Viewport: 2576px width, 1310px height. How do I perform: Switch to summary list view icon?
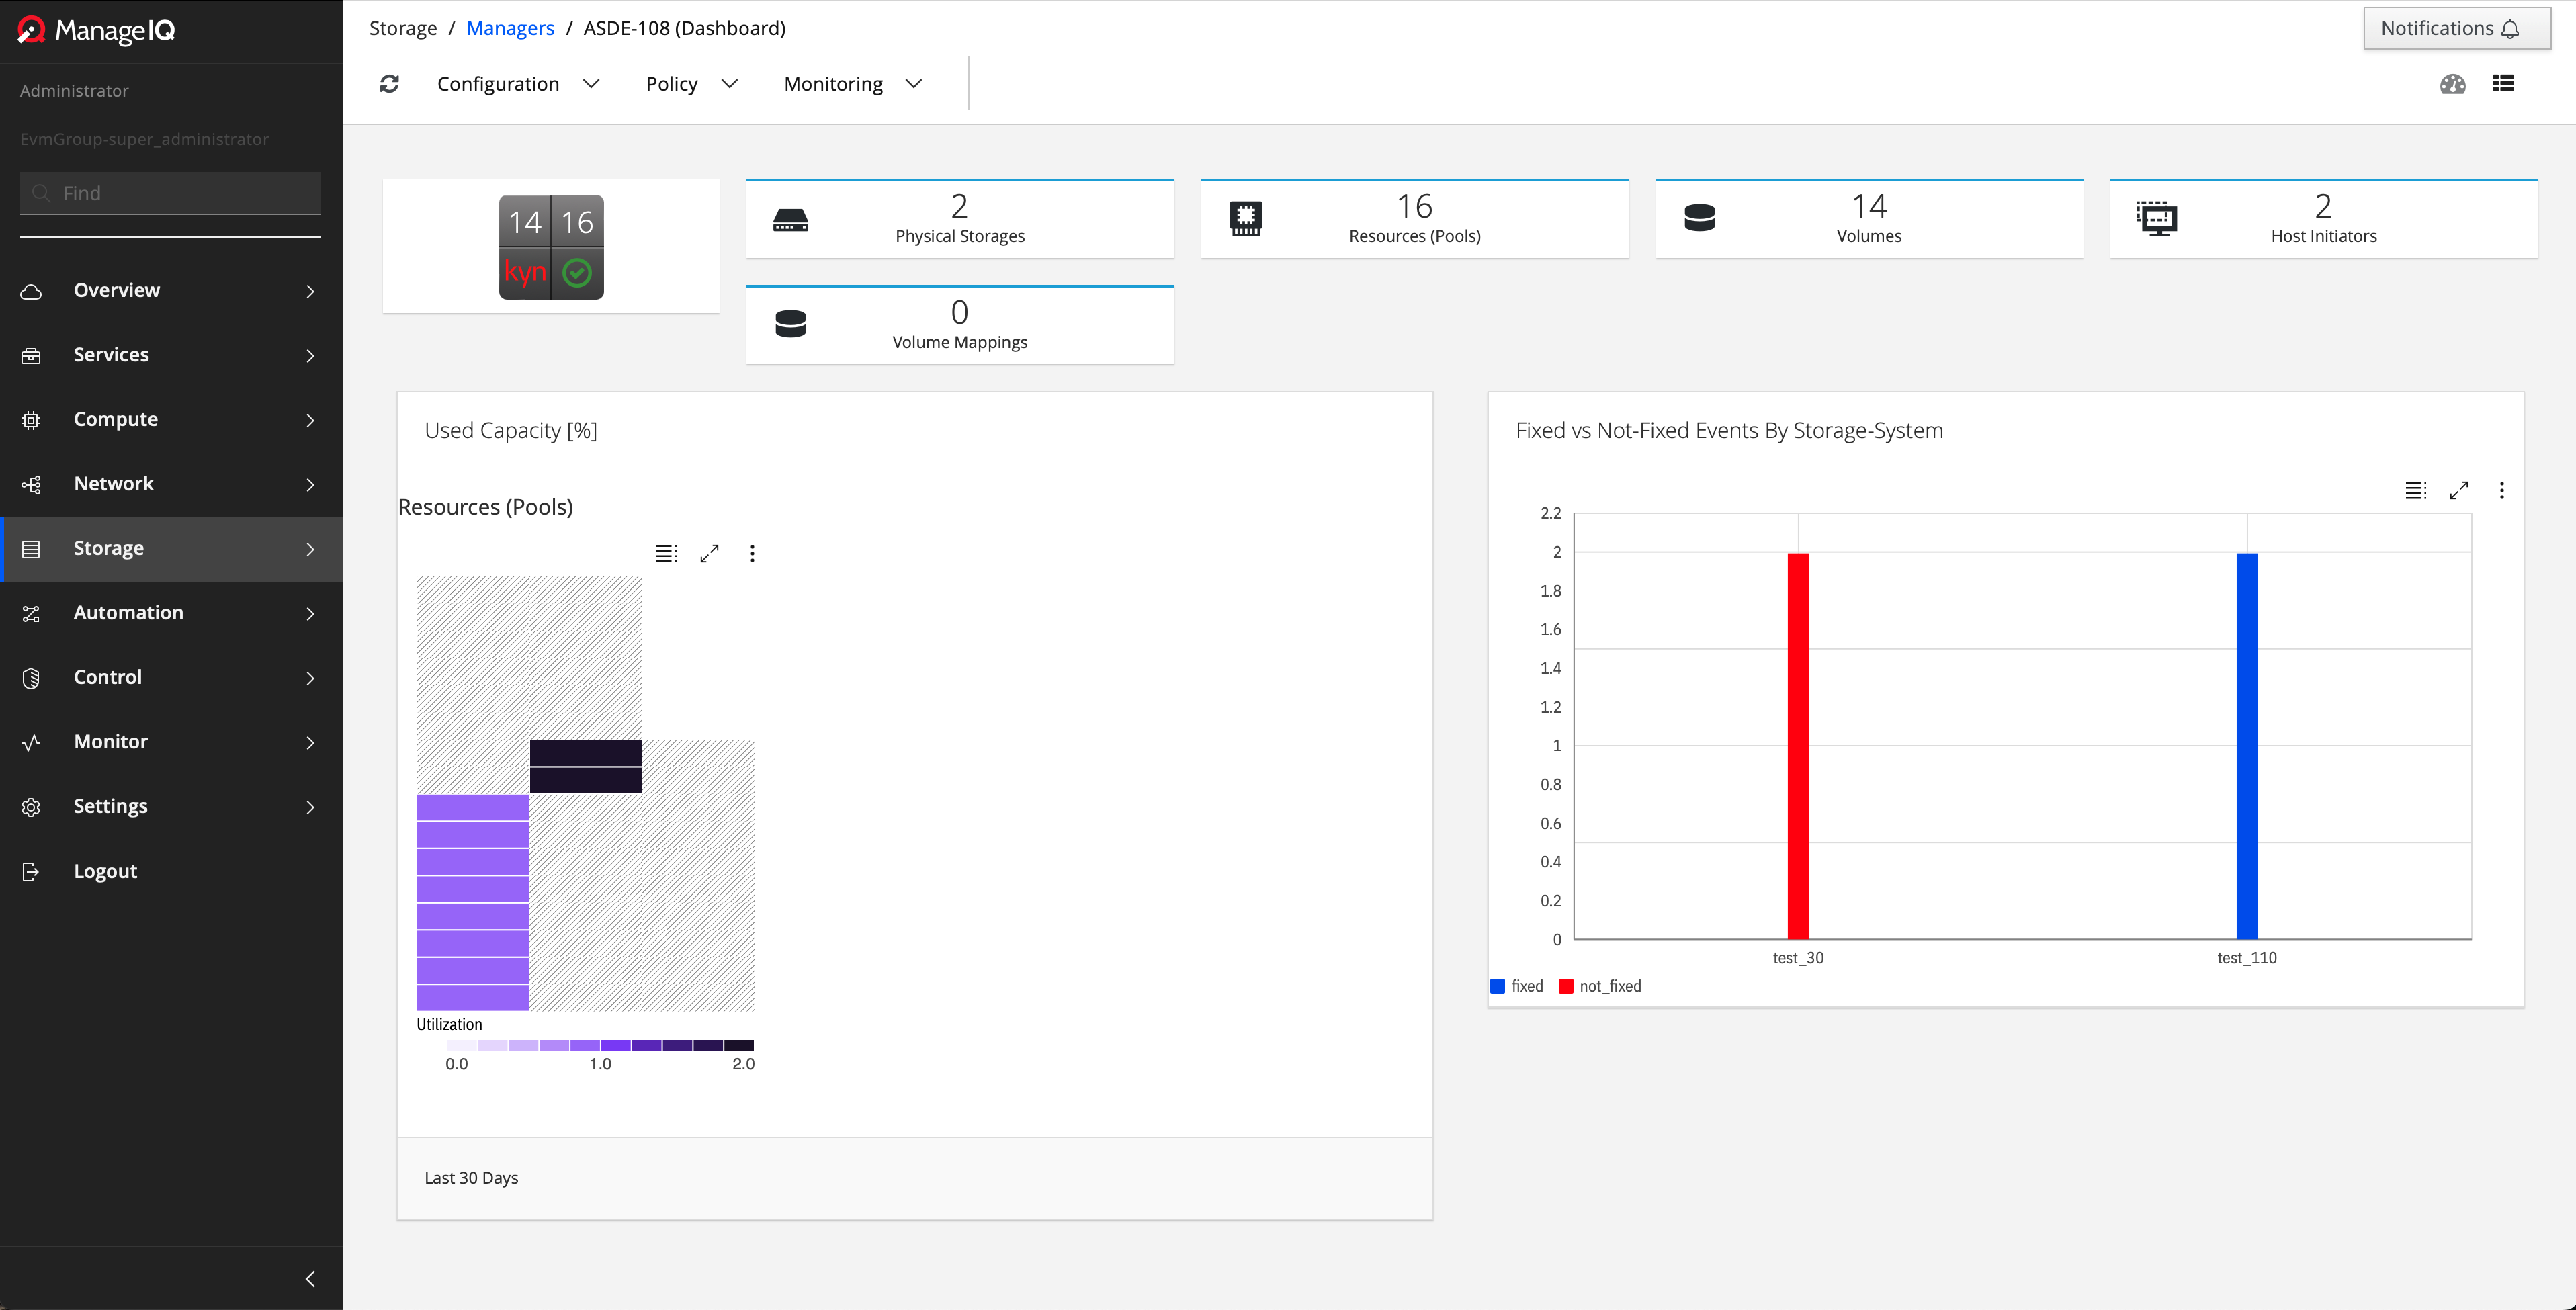(x=2503, y=84)
